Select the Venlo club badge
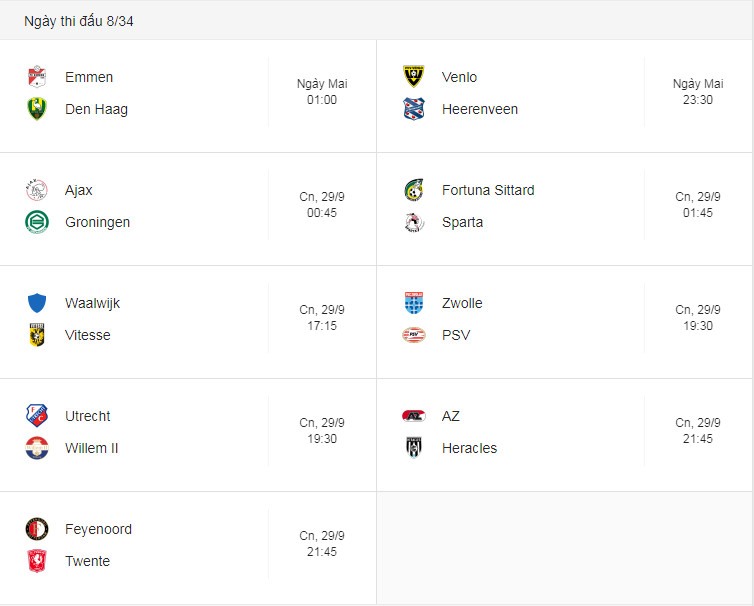 [414, 77]
